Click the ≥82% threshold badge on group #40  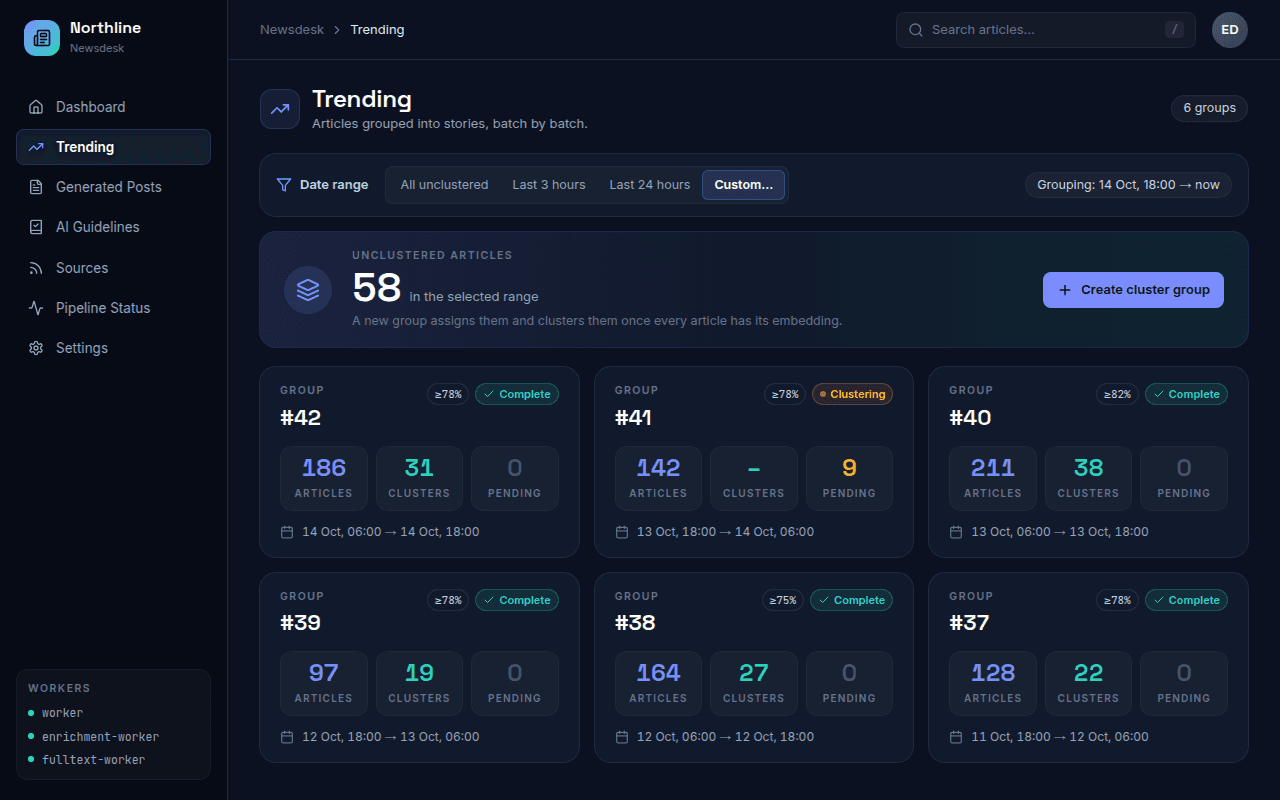1117,394
